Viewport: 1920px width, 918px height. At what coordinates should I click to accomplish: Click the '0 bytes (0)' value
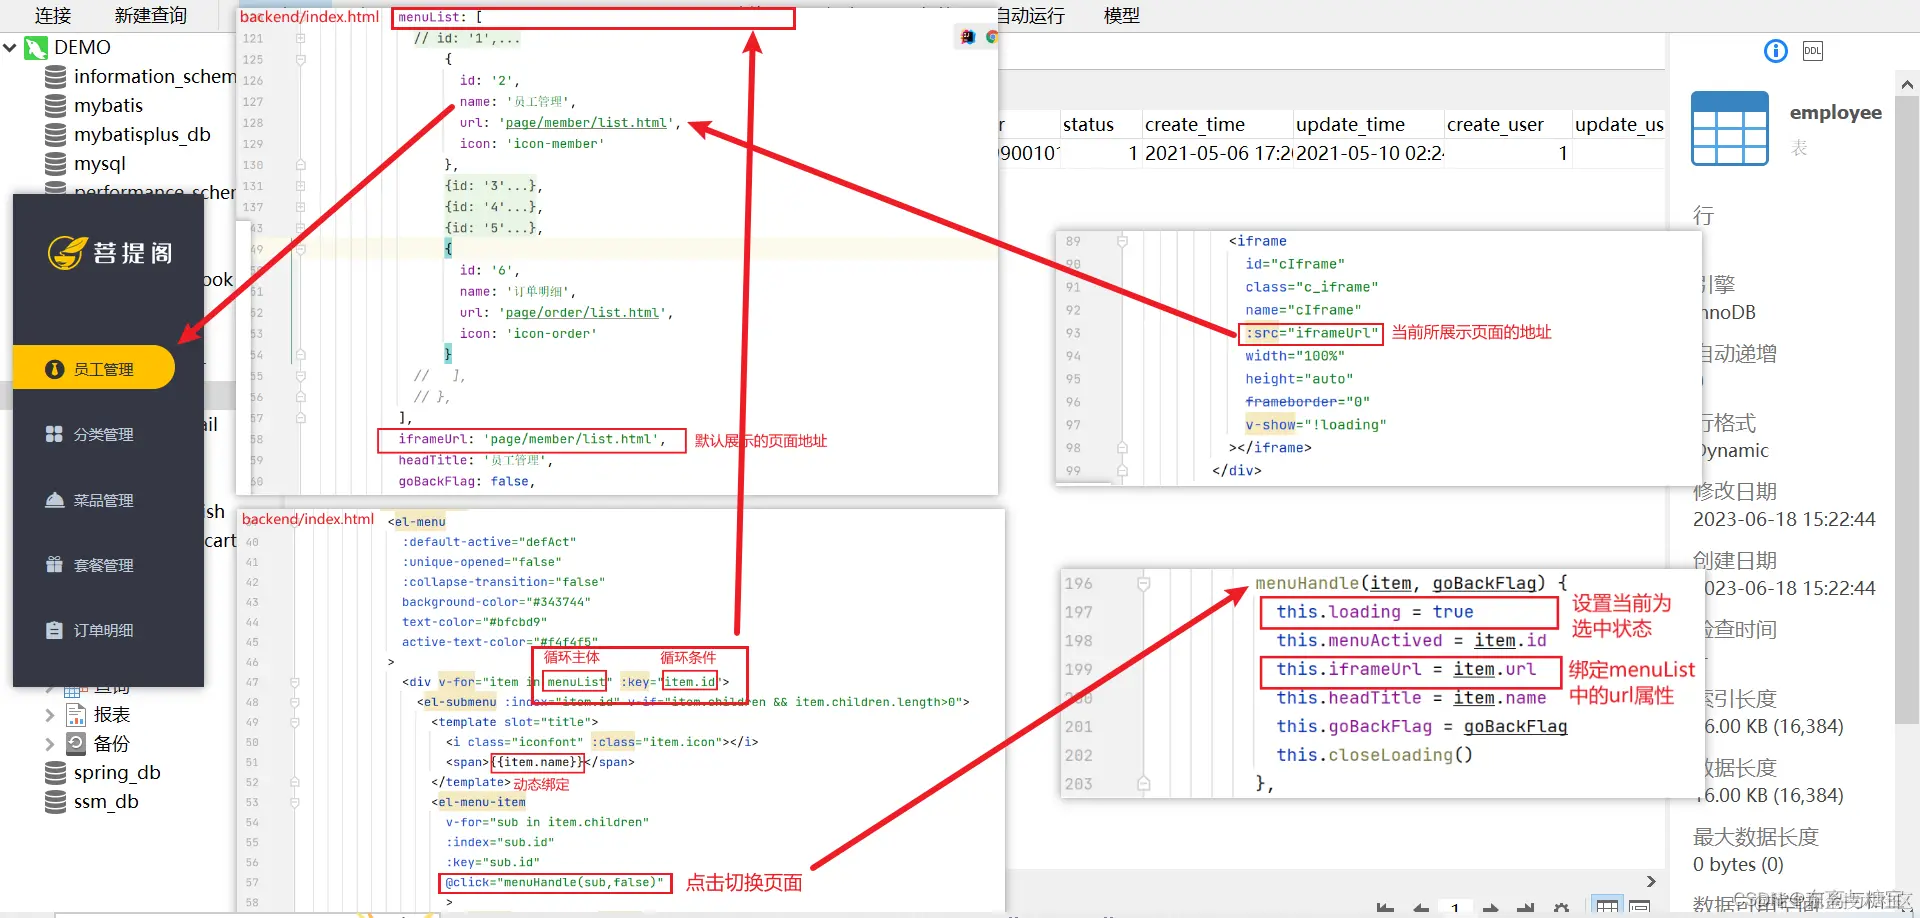1738,864
